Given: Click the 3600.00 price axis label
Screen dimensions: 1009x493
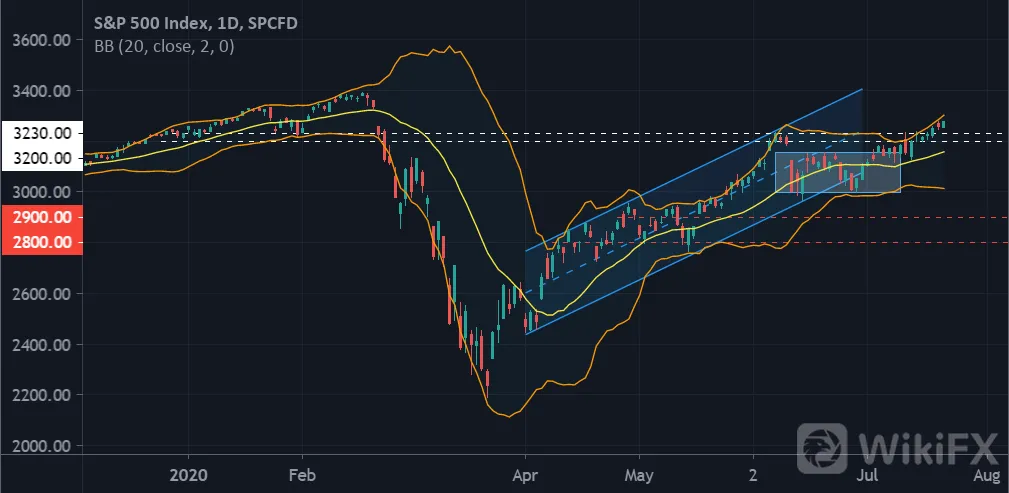Looking at the screenshot, I should (42, 40).
